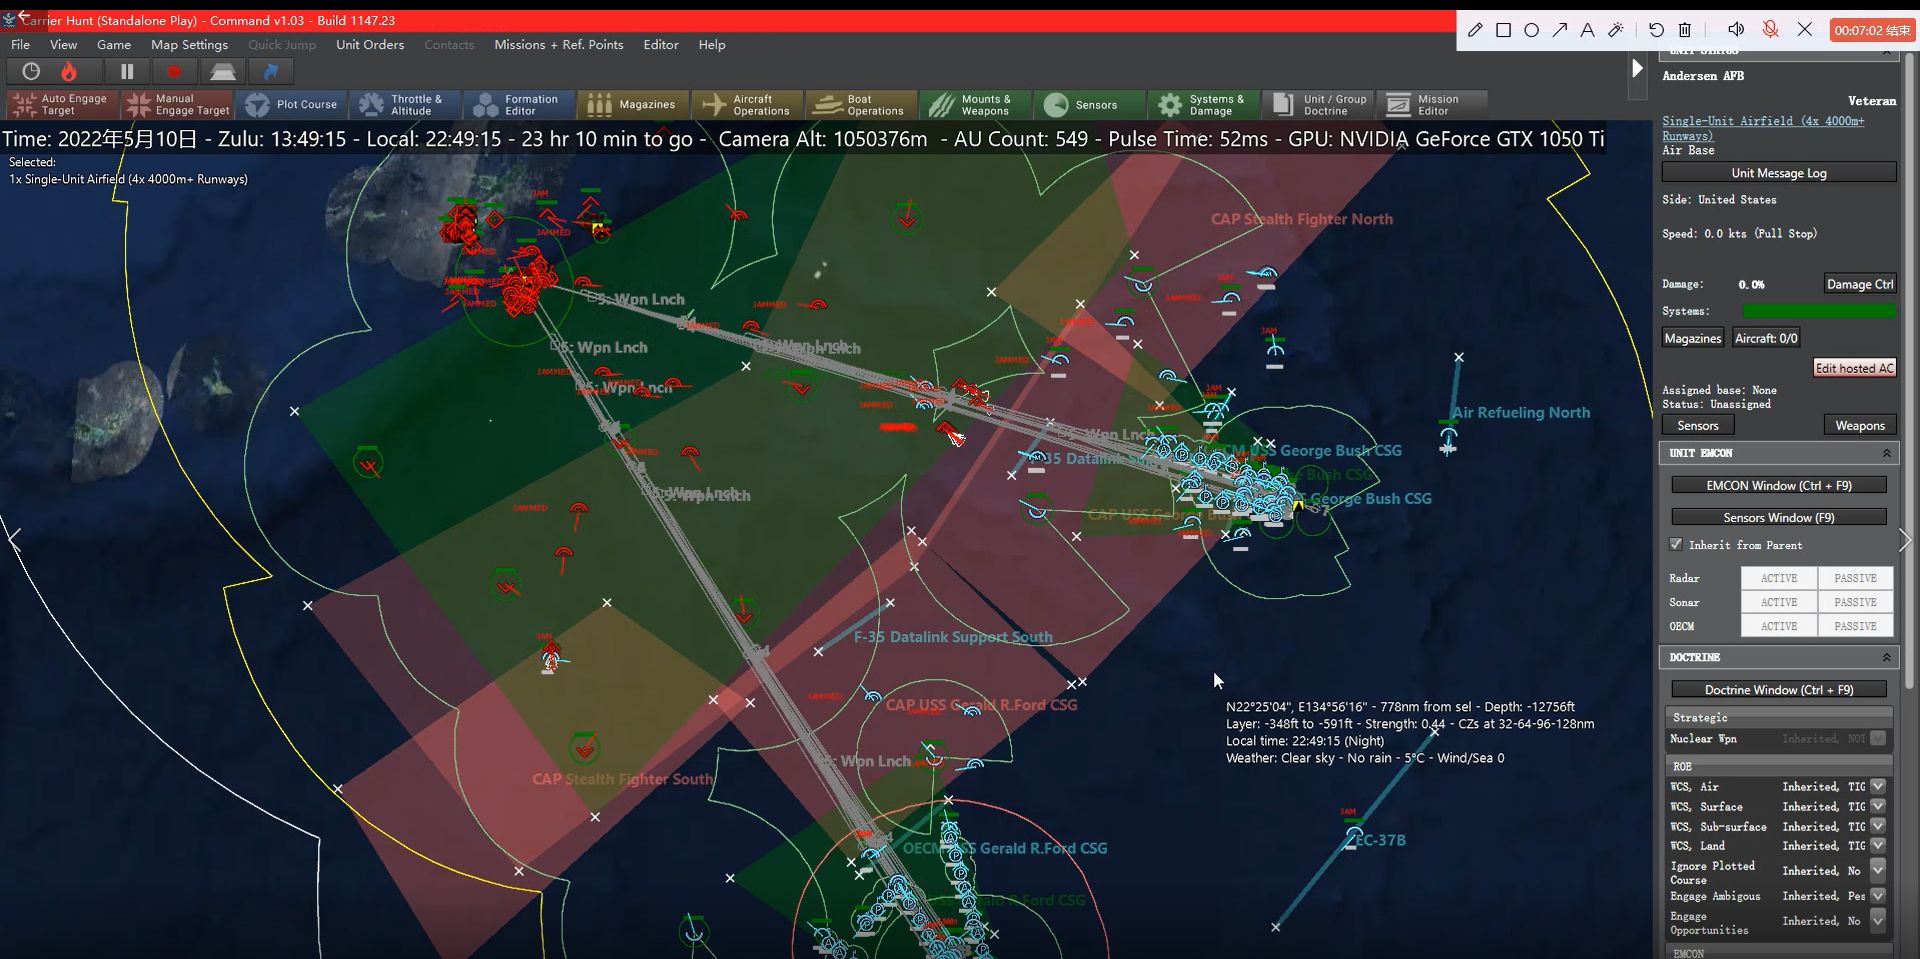Click the red record icon
Screen dimensions: 1920x959
coord(174,71)
